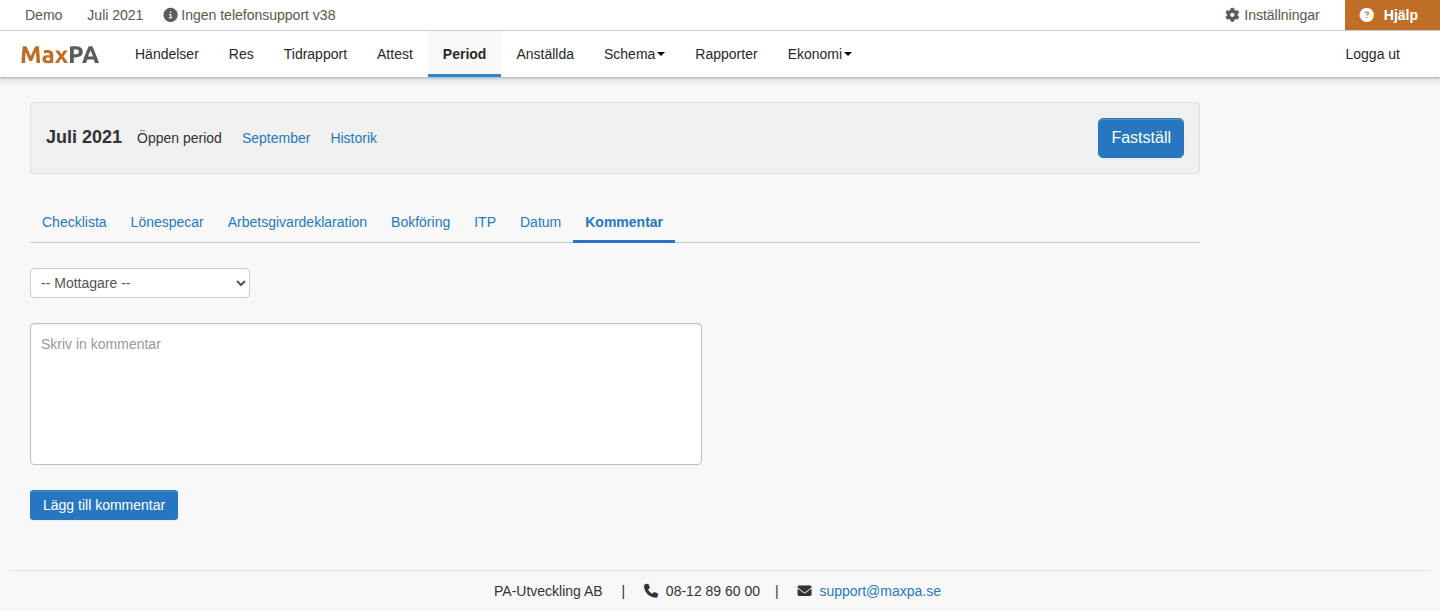
Task: Click the PA-Utveckling AB footer text
Action: [548, 591]
